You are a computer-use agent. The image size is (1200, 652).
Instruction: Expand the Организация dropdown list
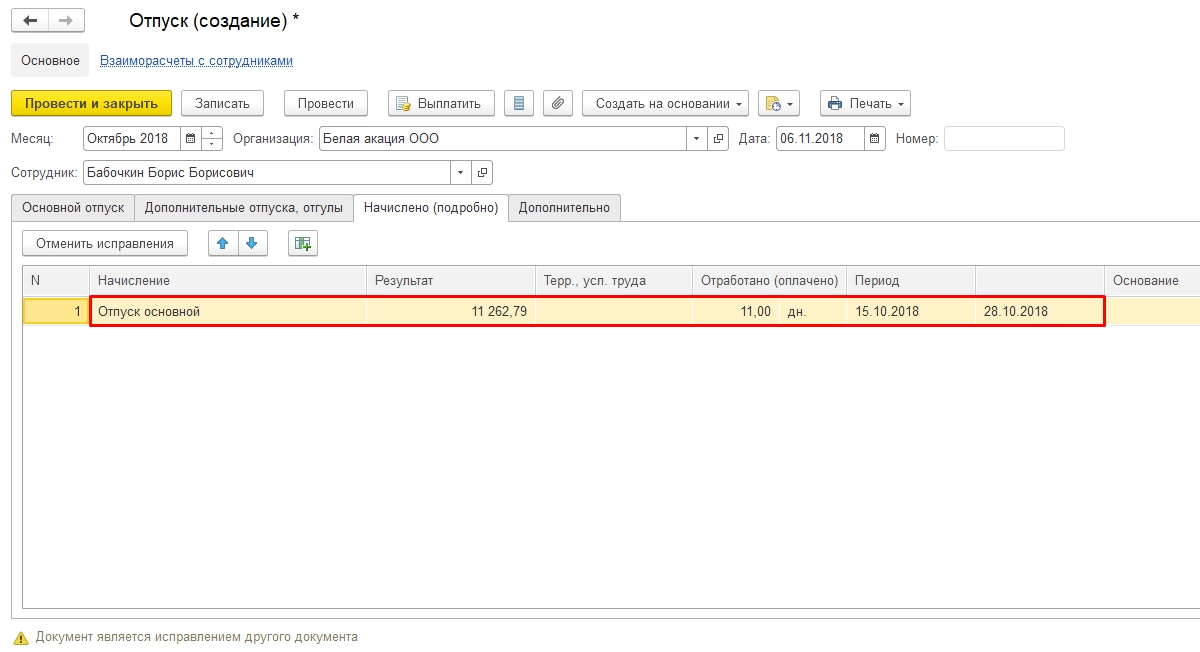coord(697,139)
